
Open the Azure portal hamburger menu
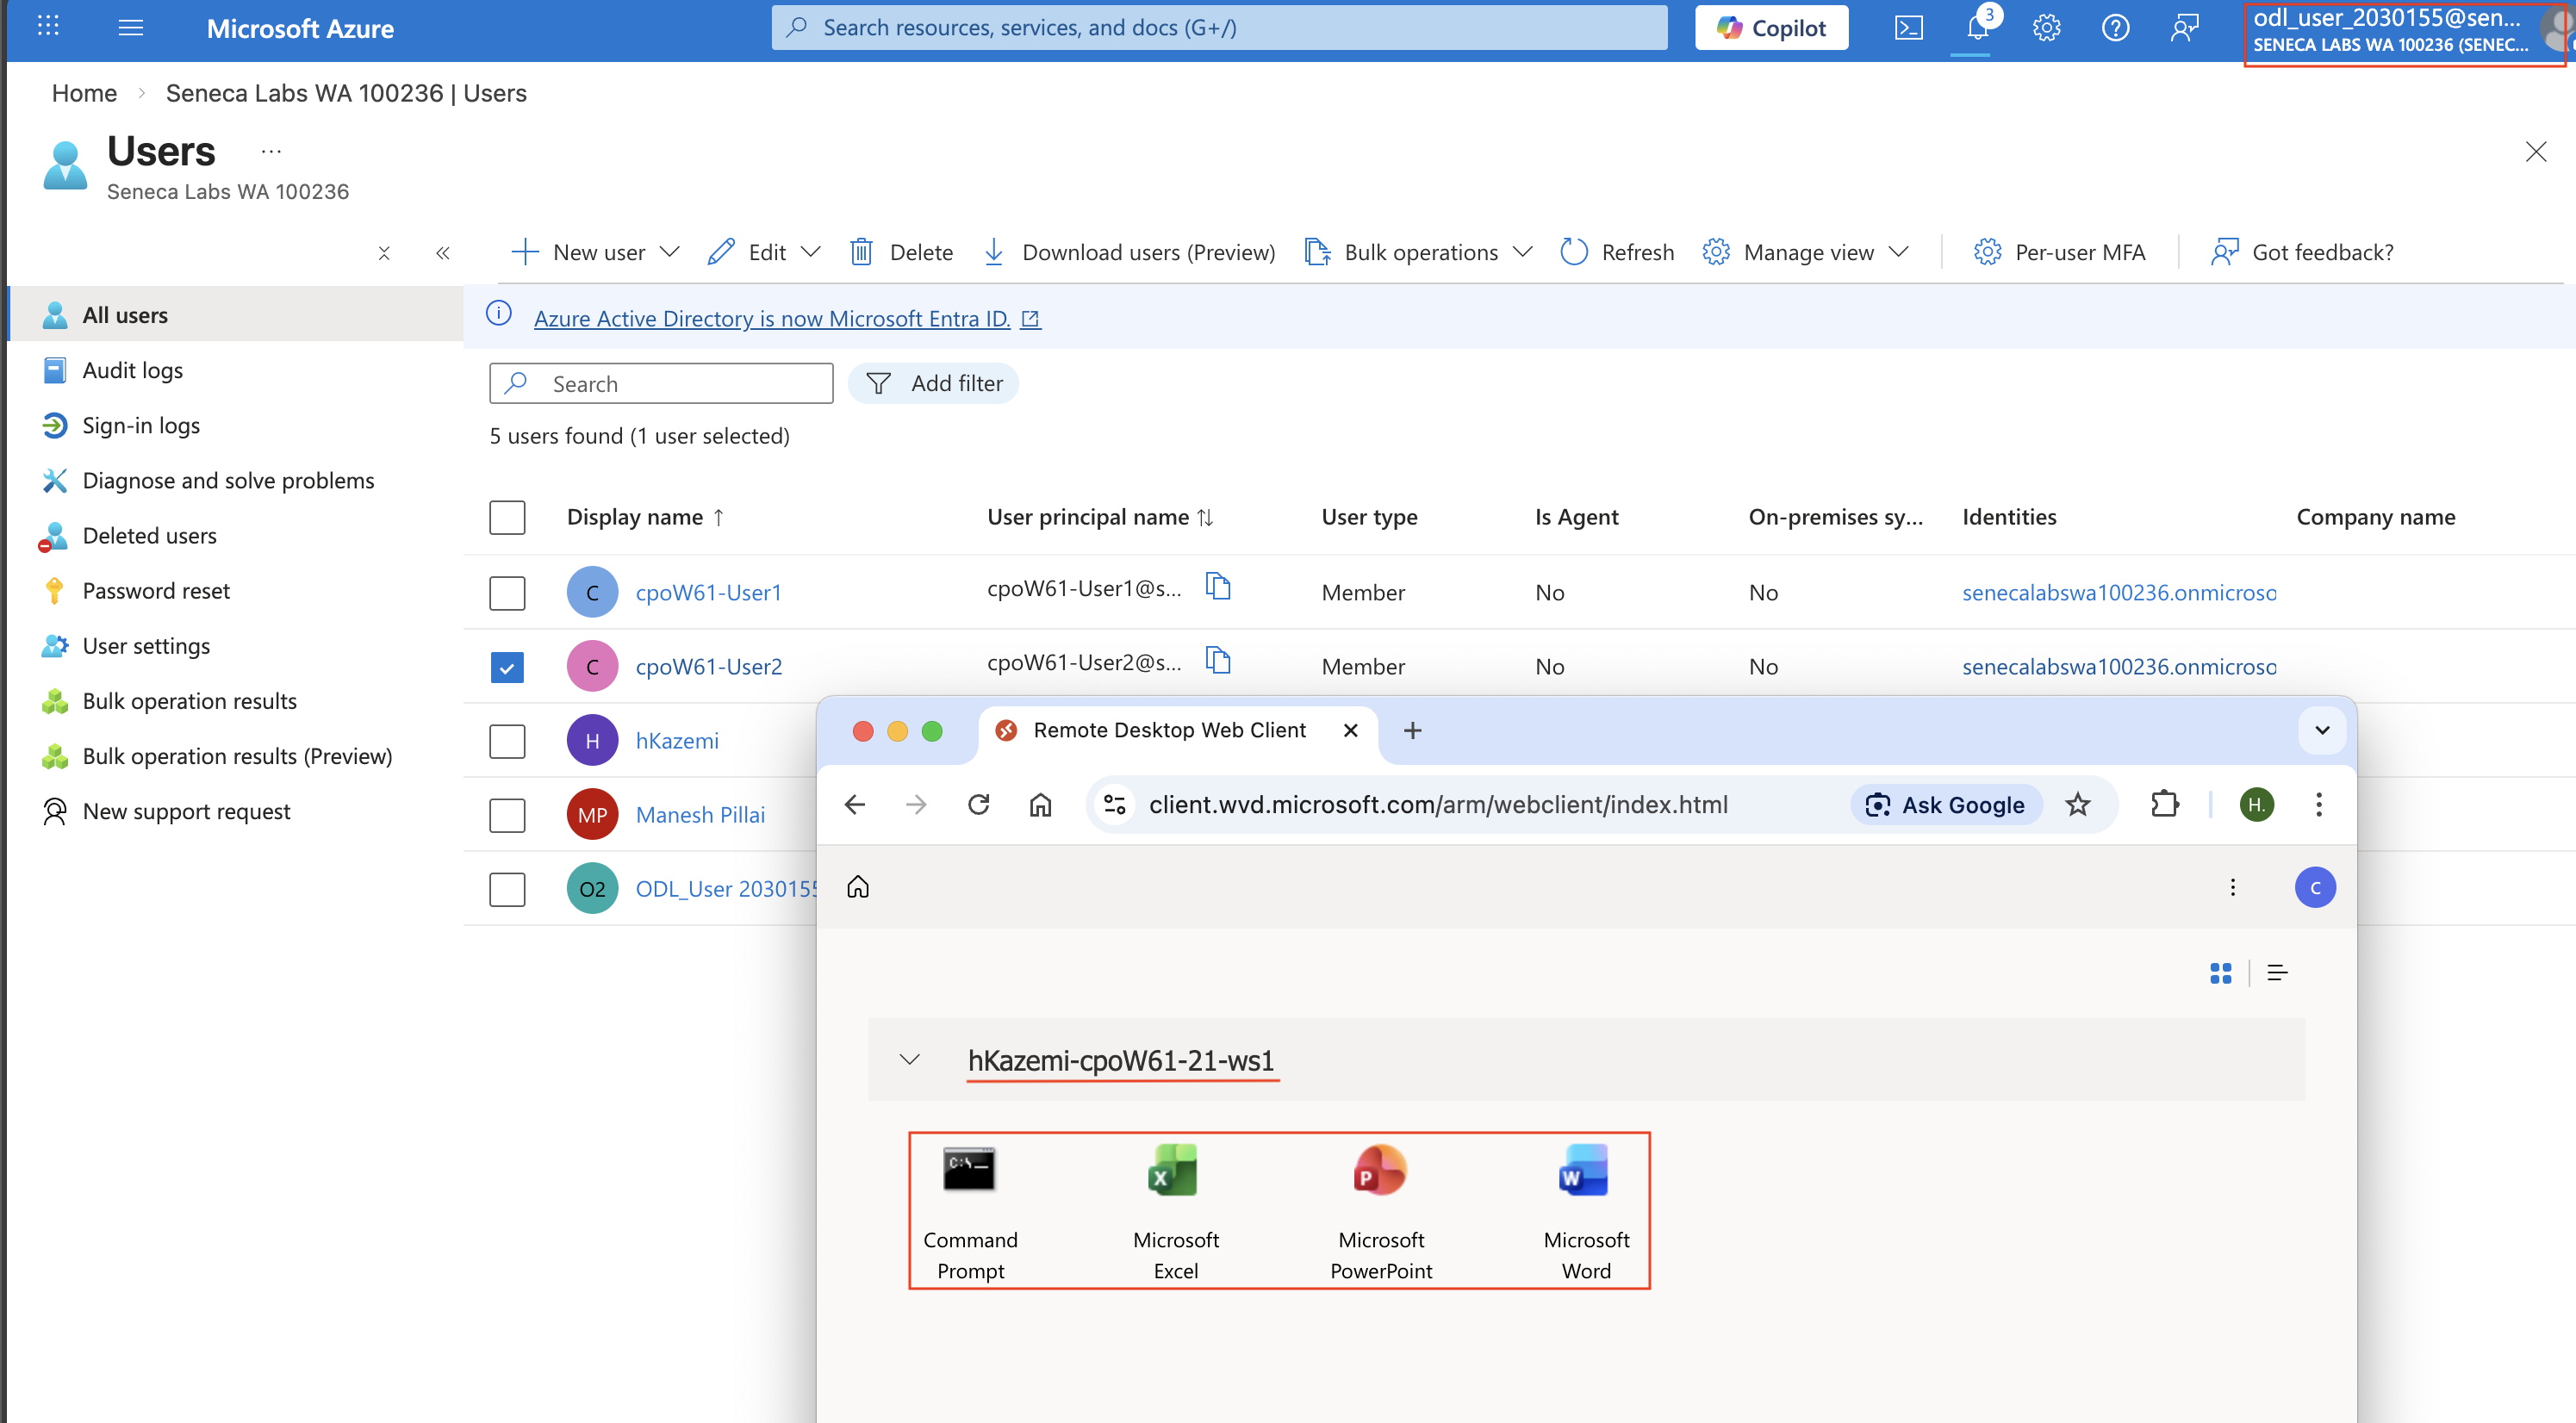click(x=131, y=27)
